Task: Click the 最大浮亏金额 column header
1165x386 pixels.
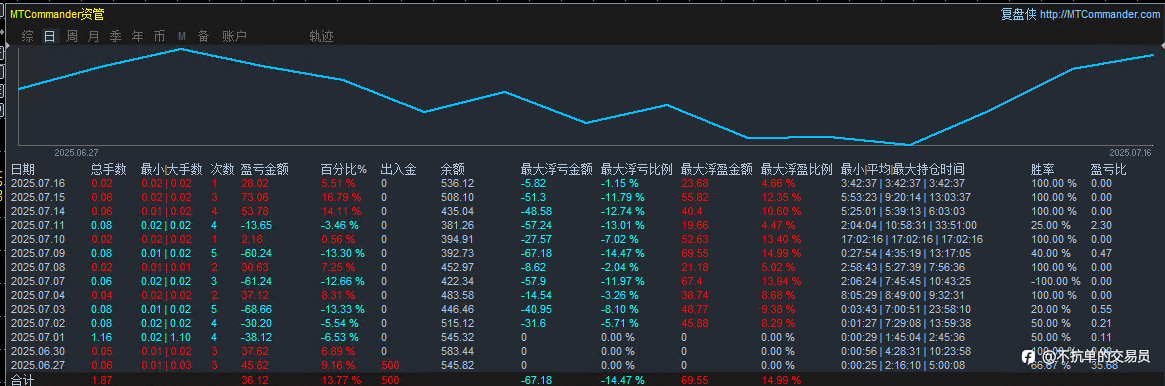Action: click(556, 169)
